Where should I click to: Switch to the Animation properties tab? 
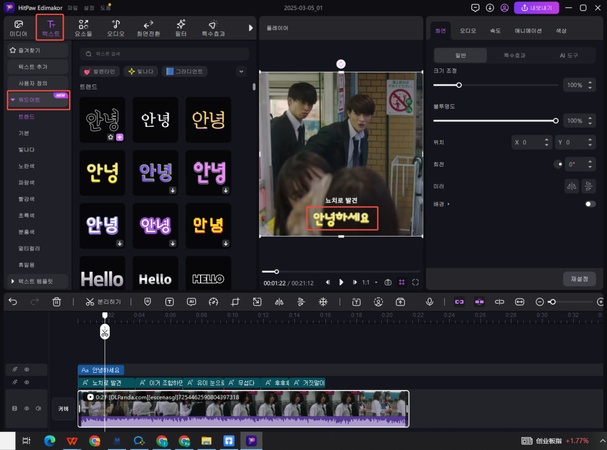[528, 31]
